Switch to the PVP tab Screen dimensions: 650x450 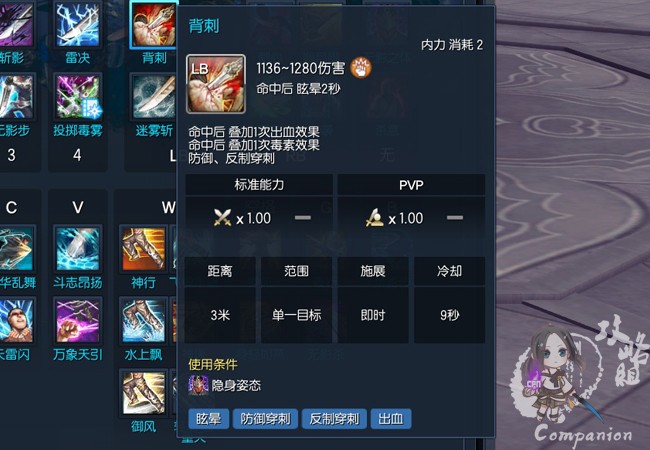coord(411,184)
